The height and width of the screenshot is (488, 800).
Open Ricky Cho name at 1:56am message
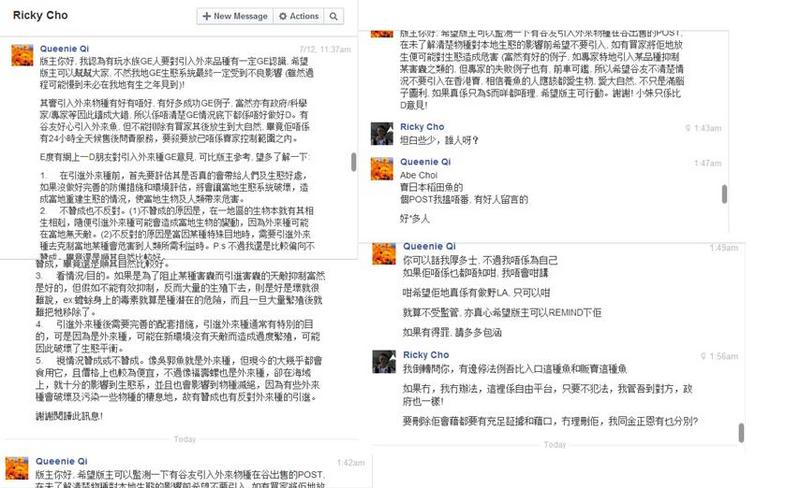426,355
